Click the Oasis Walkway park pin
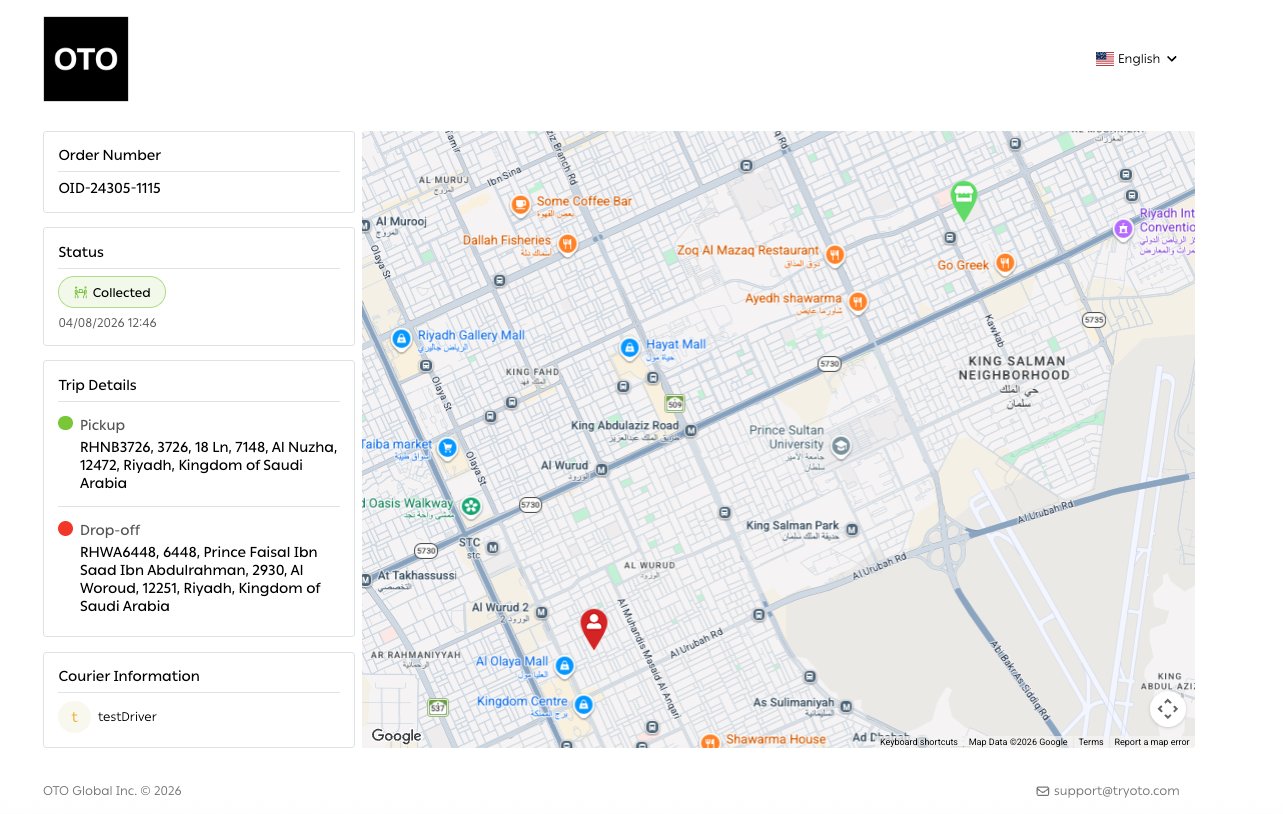This screenshot has width=1283, height=814. click(471, 506)
